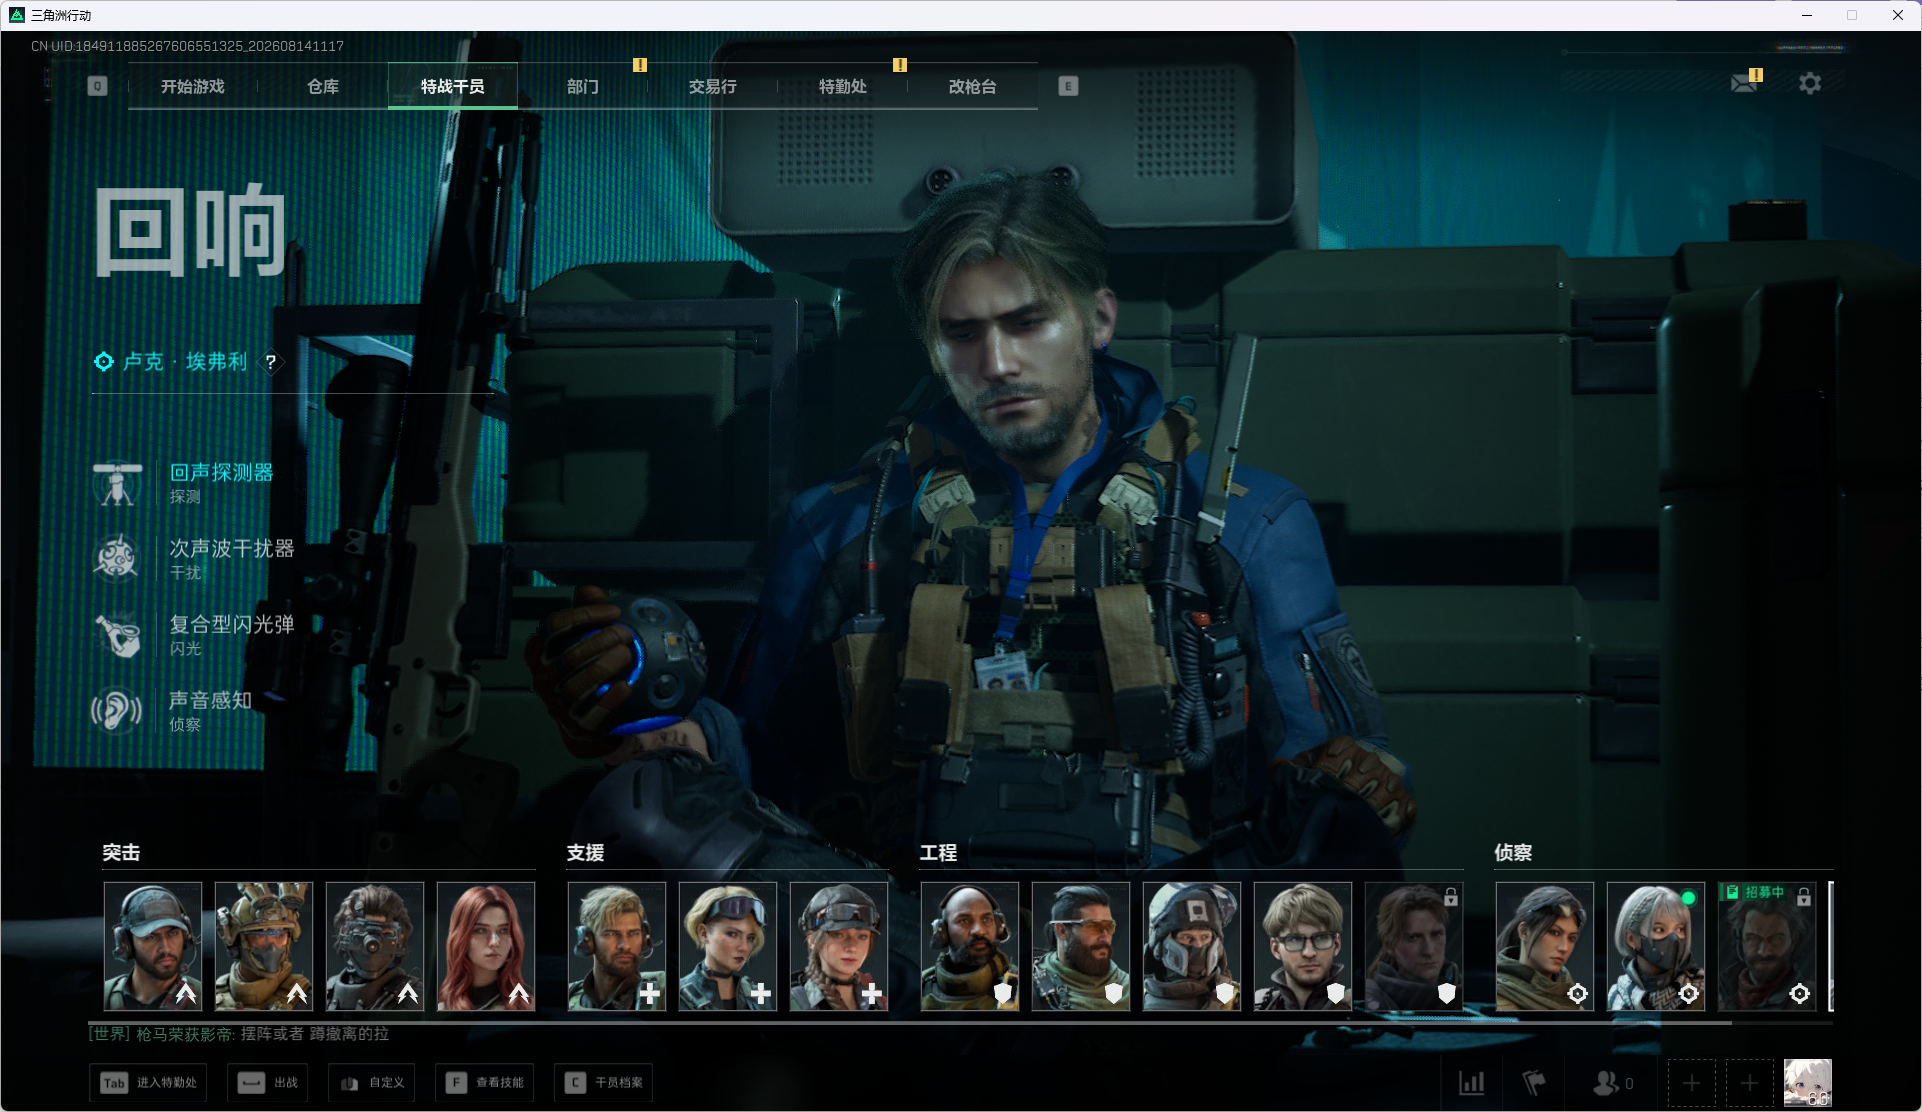This screenshot has width=1922, height=1112.
Task: Open the player avatar portrait
Action: point(1808,1083)
